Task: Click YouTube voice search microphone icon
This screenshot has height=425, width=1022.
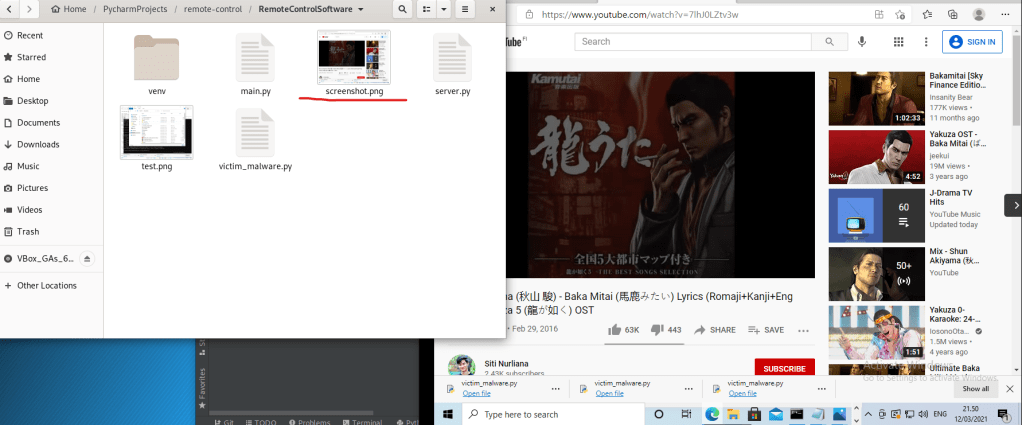Action: tap(862, 42)
